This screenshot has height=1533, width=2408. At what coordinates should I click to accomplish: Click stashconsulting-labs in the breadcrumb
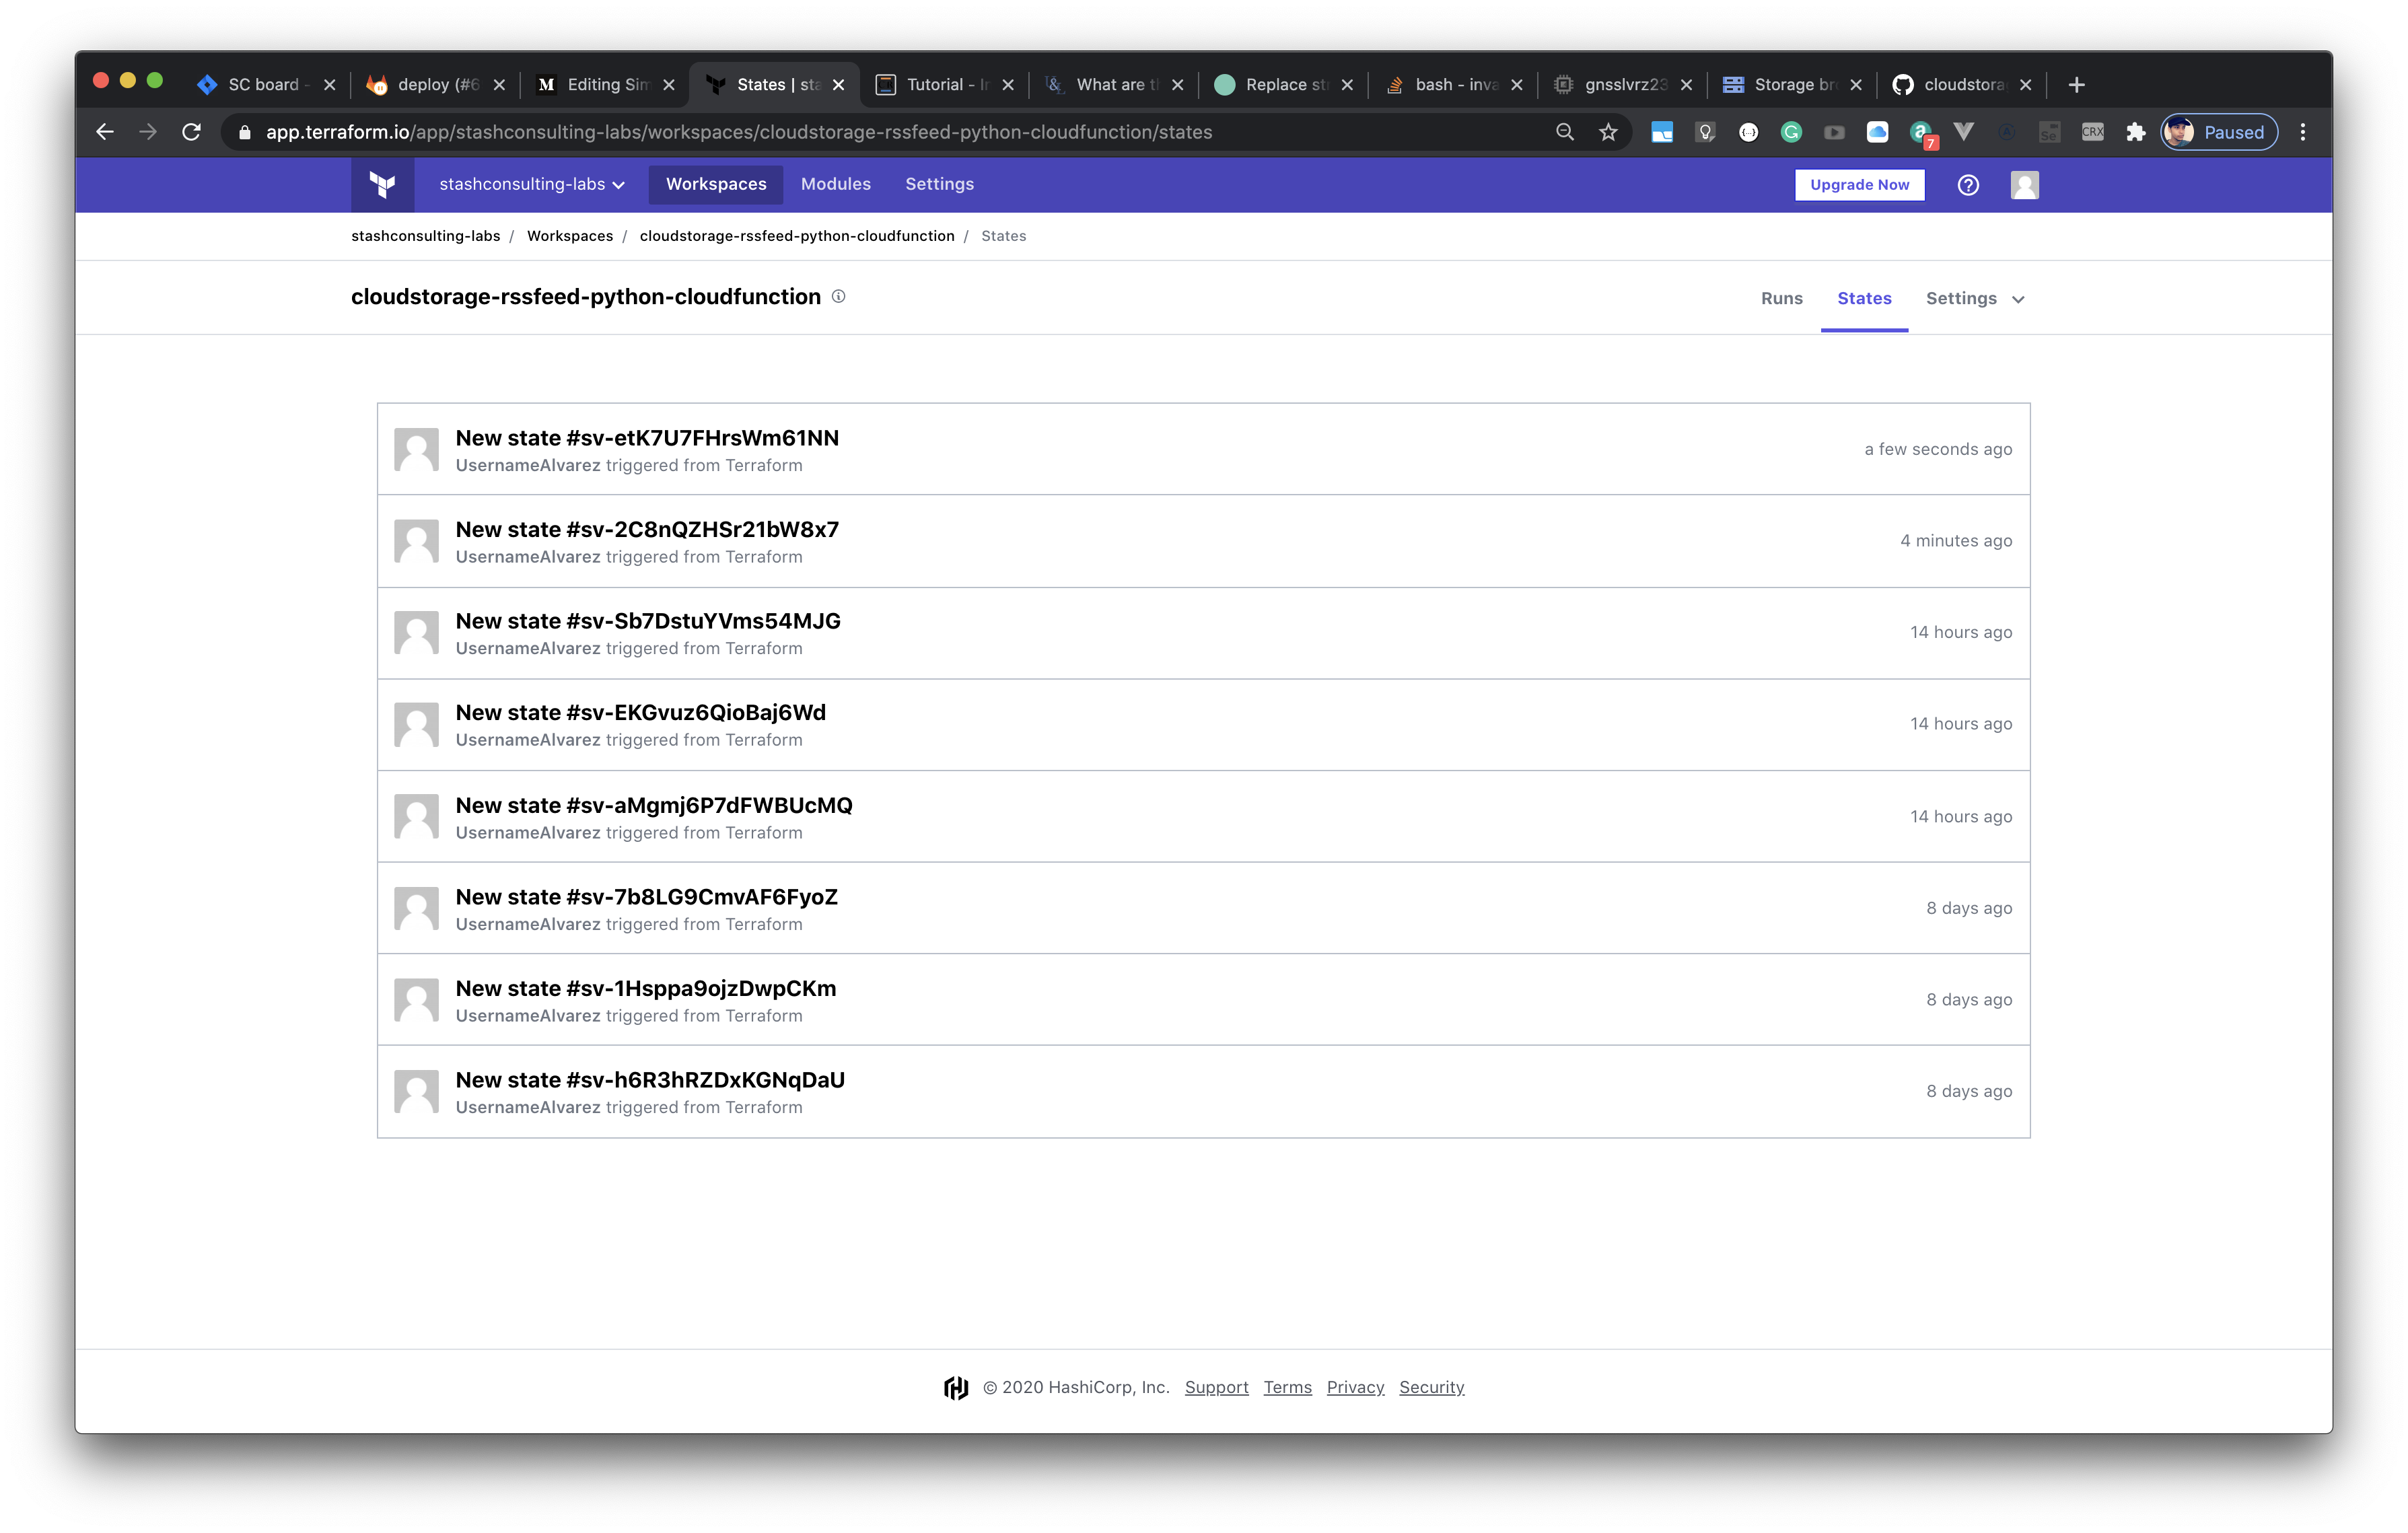(425, 236)
